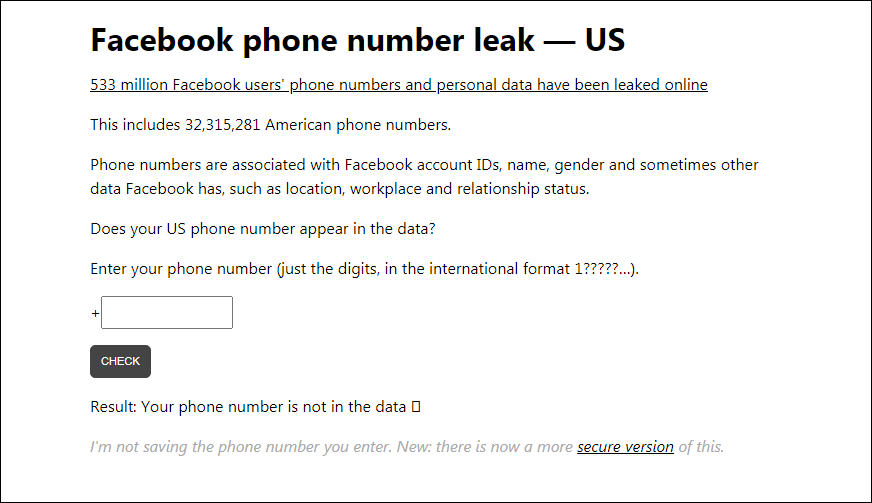Click the missing emoji glyph after the result

(416, 407)
